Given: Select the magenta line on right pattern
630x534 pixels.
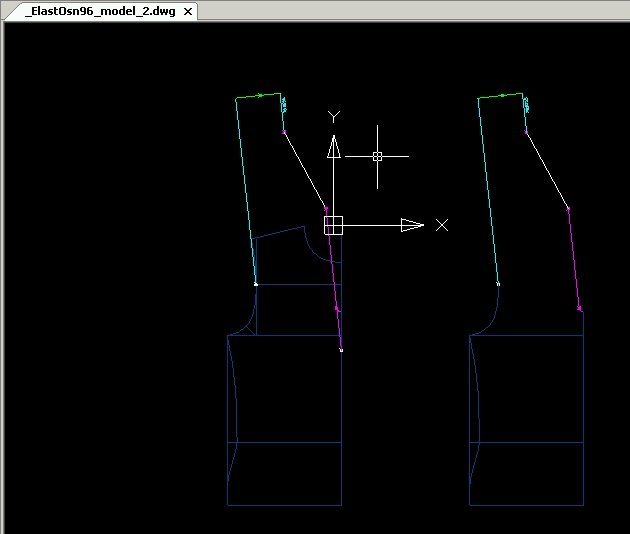Looking at the screenshot, I should 574,259.
